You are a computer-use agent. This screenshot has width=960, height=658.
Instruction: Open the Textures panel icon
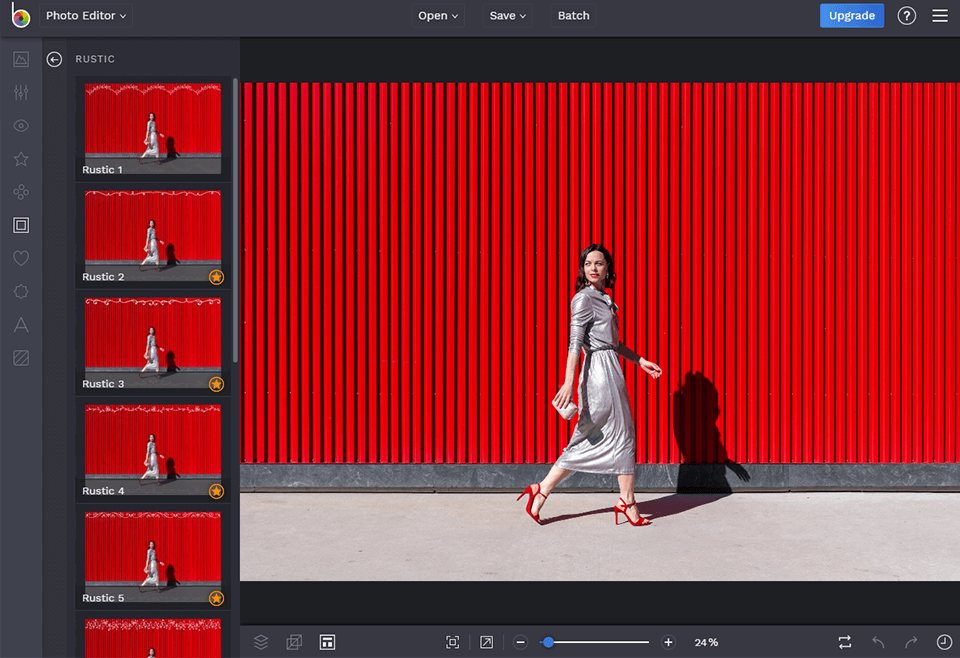[21, 358]
